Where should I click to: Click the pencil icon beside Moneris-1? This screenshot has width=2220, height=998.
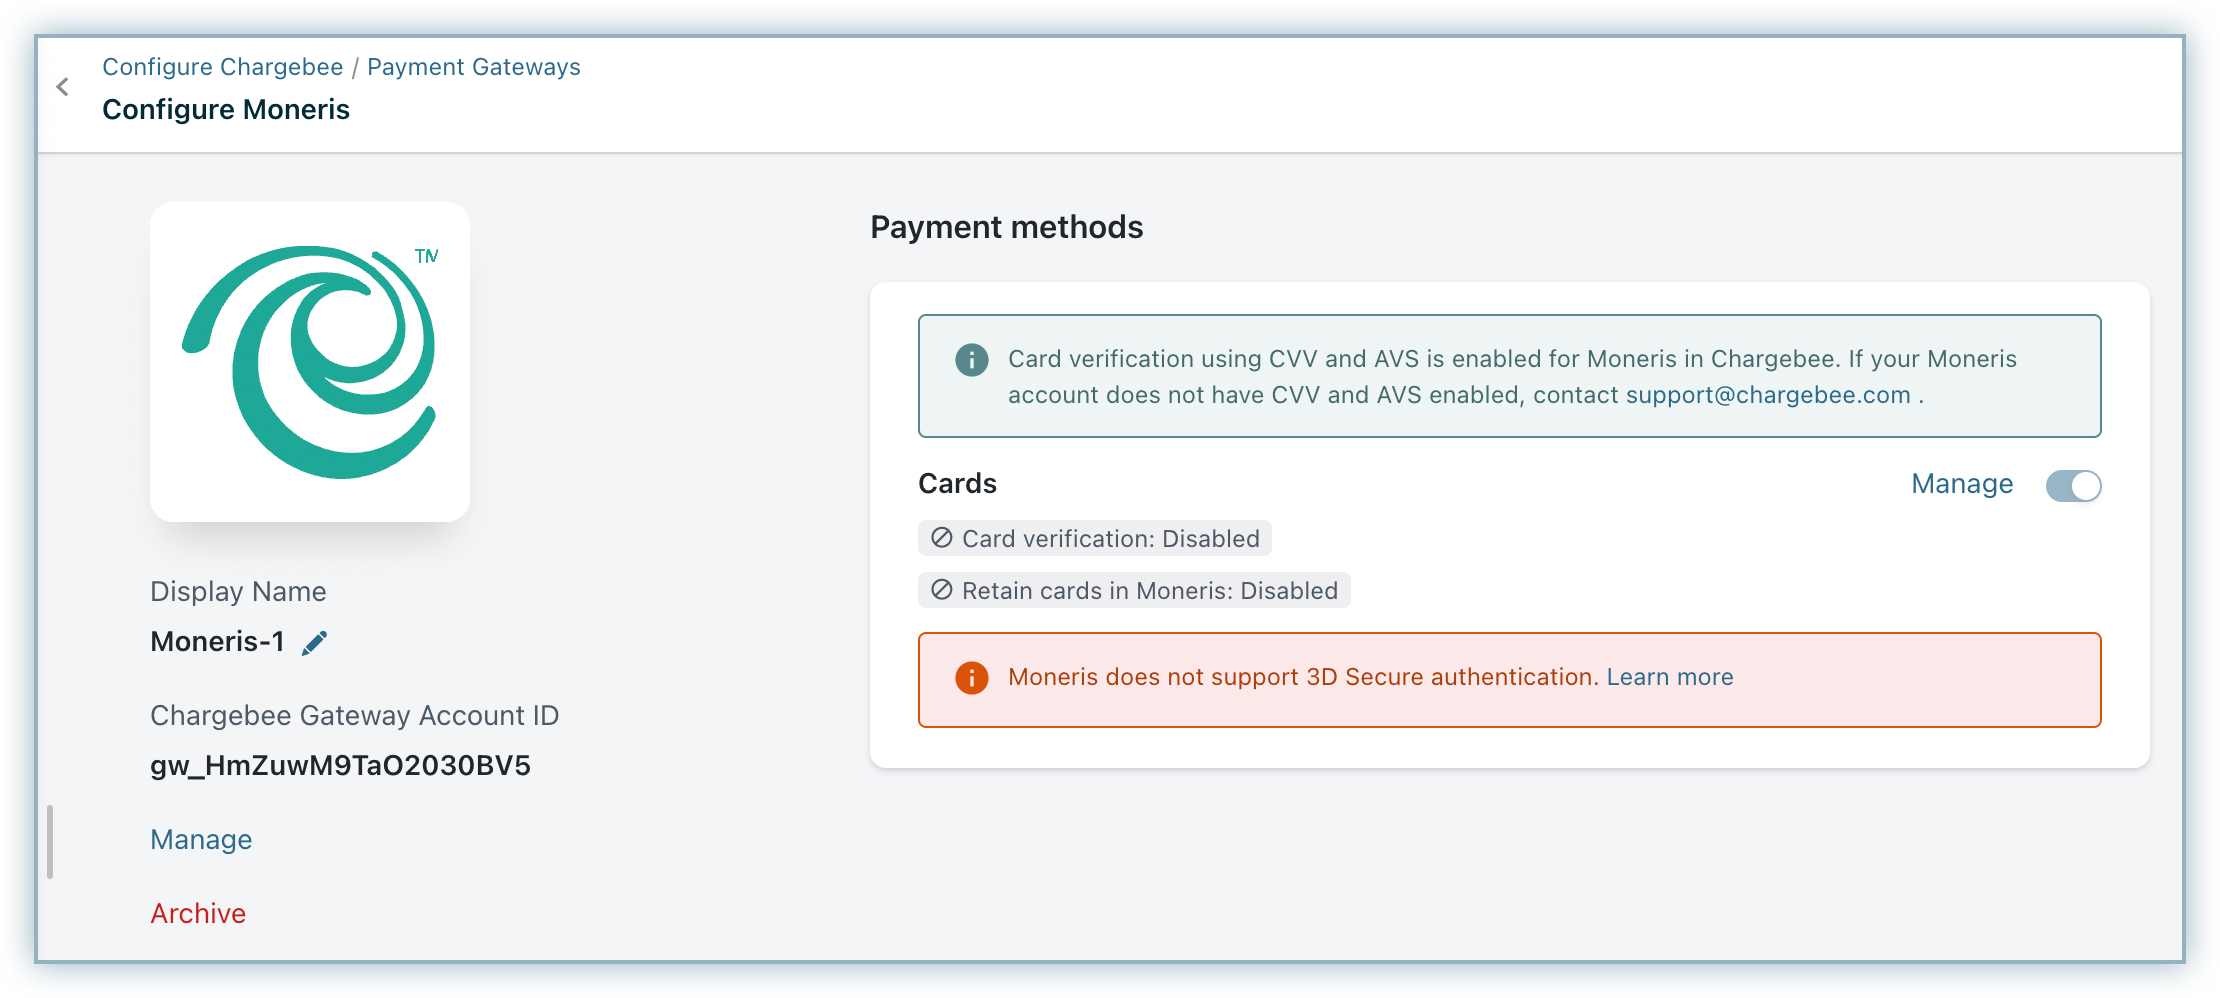(x=315, y=643)
